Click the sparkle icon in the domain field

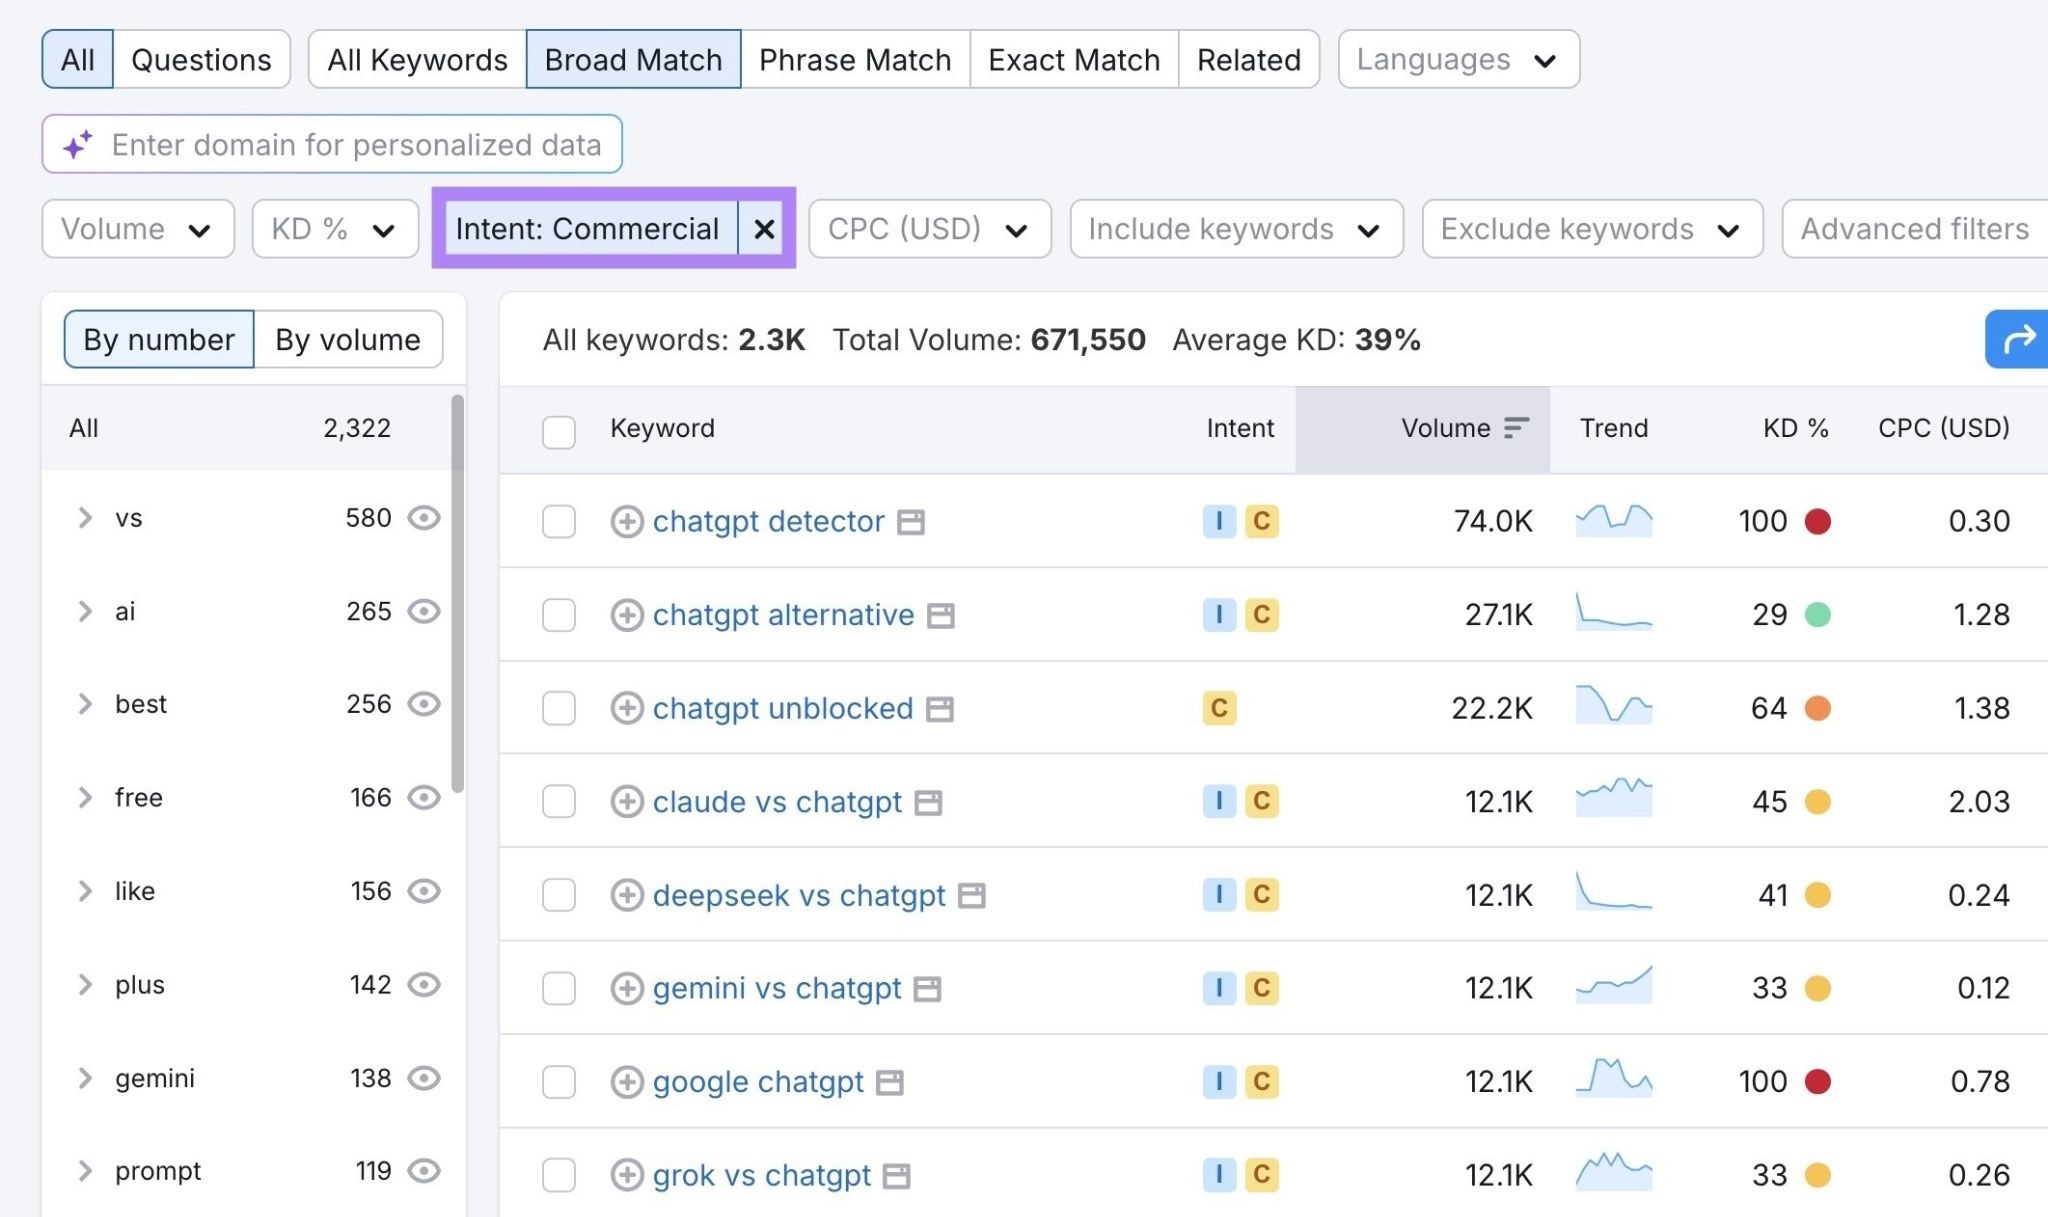[77, 144]
